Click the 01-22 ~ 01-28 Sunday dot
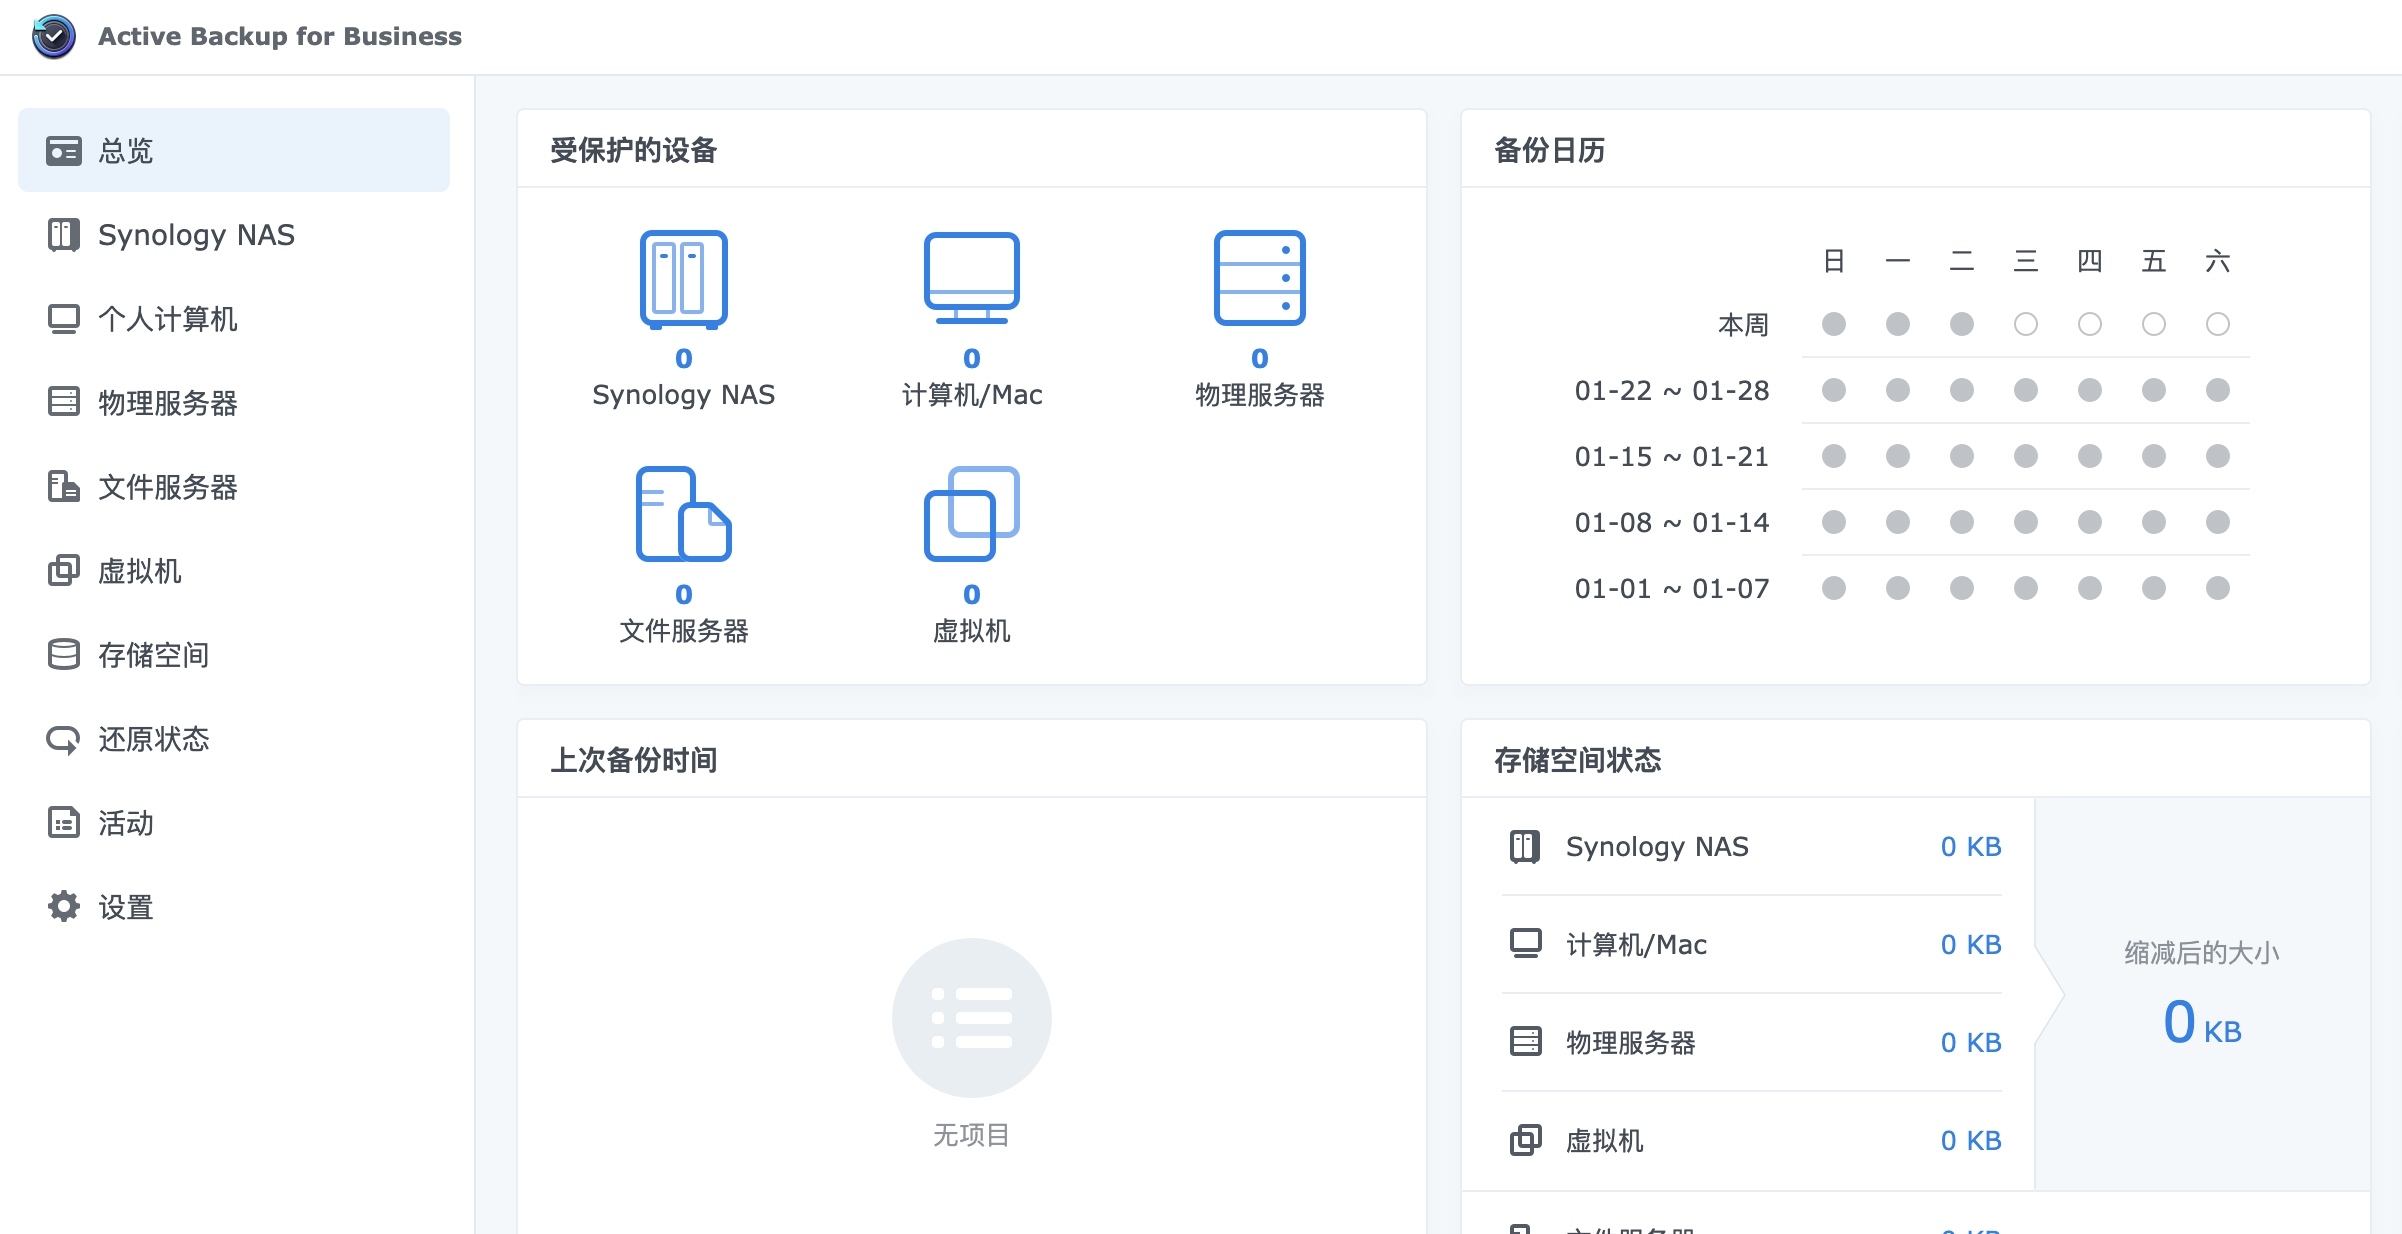 pos(1834,390)
